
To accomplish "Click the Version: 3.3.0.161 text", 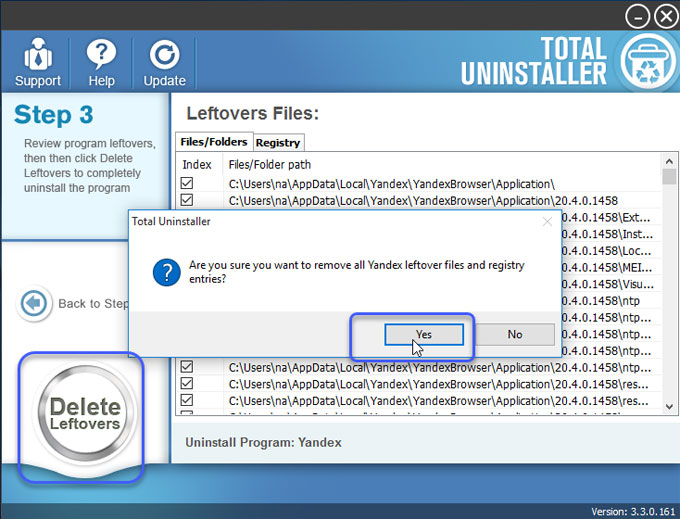I will point(633,512).
